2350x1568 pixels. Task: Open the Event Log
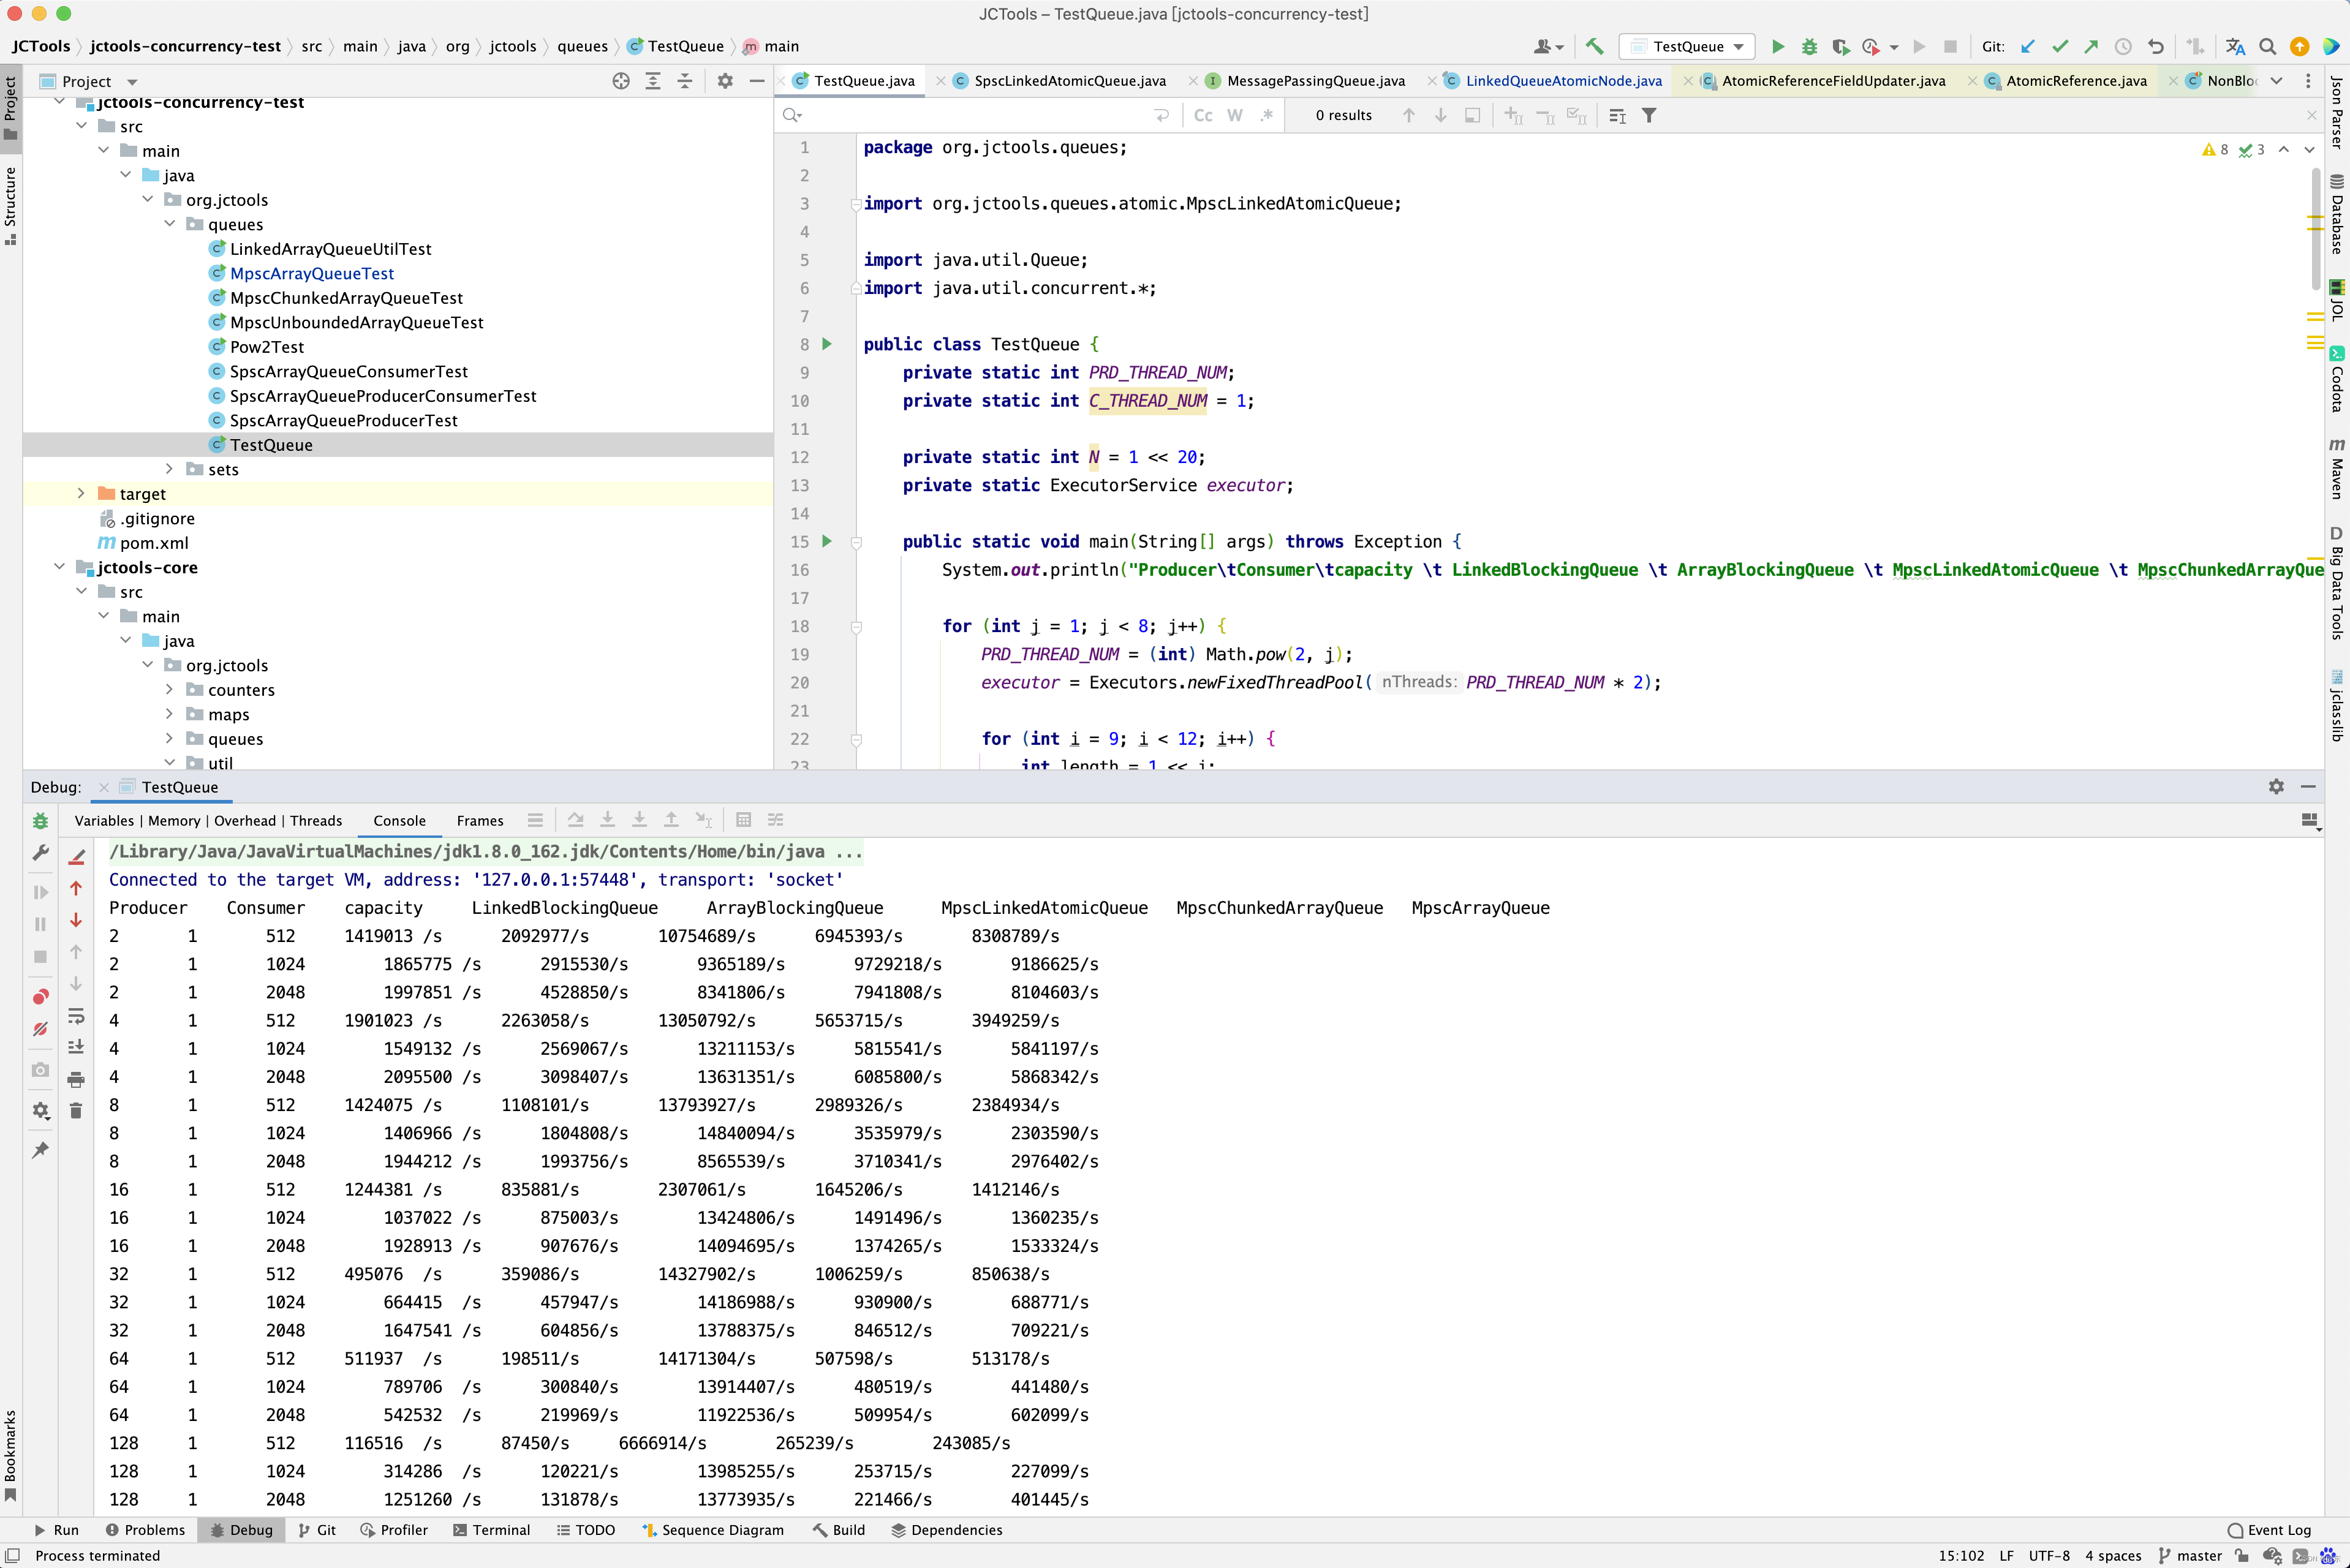point(2269,1530)
